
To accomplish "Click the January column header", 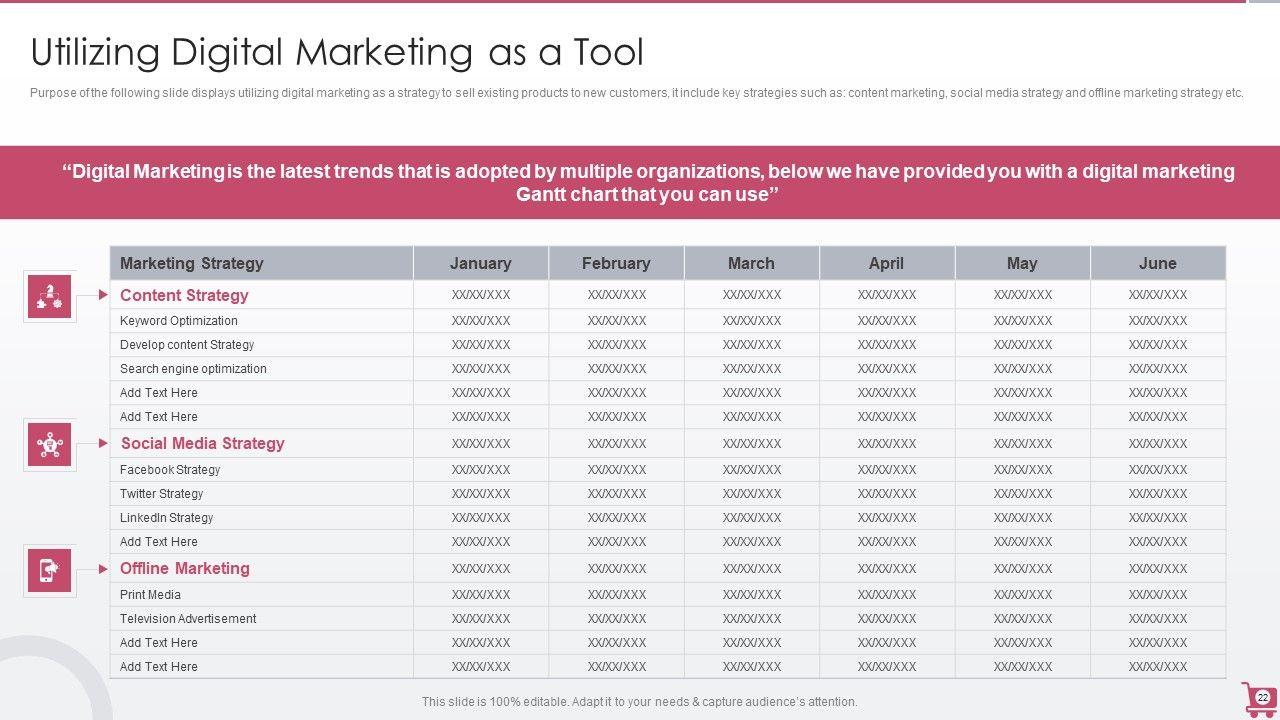I will pyautogui.click(x=480, y=263).
